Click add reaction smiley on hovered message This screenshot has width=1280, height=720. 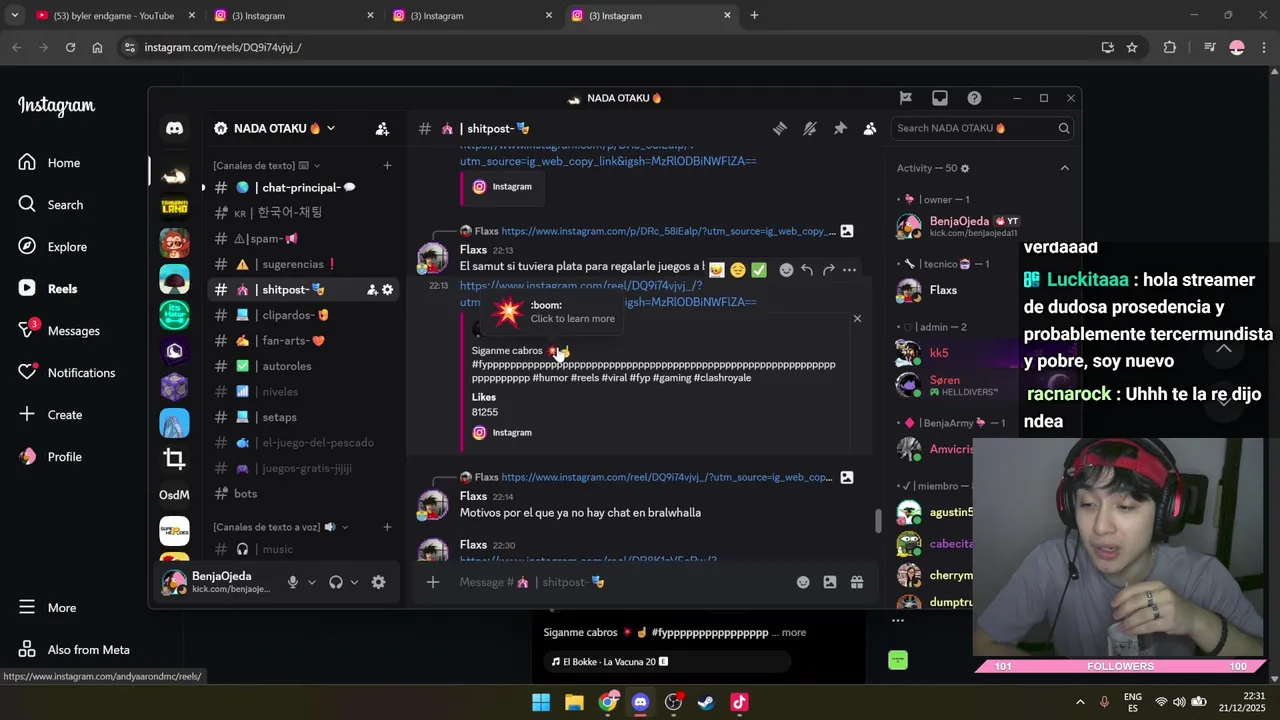tap(786, 270)
